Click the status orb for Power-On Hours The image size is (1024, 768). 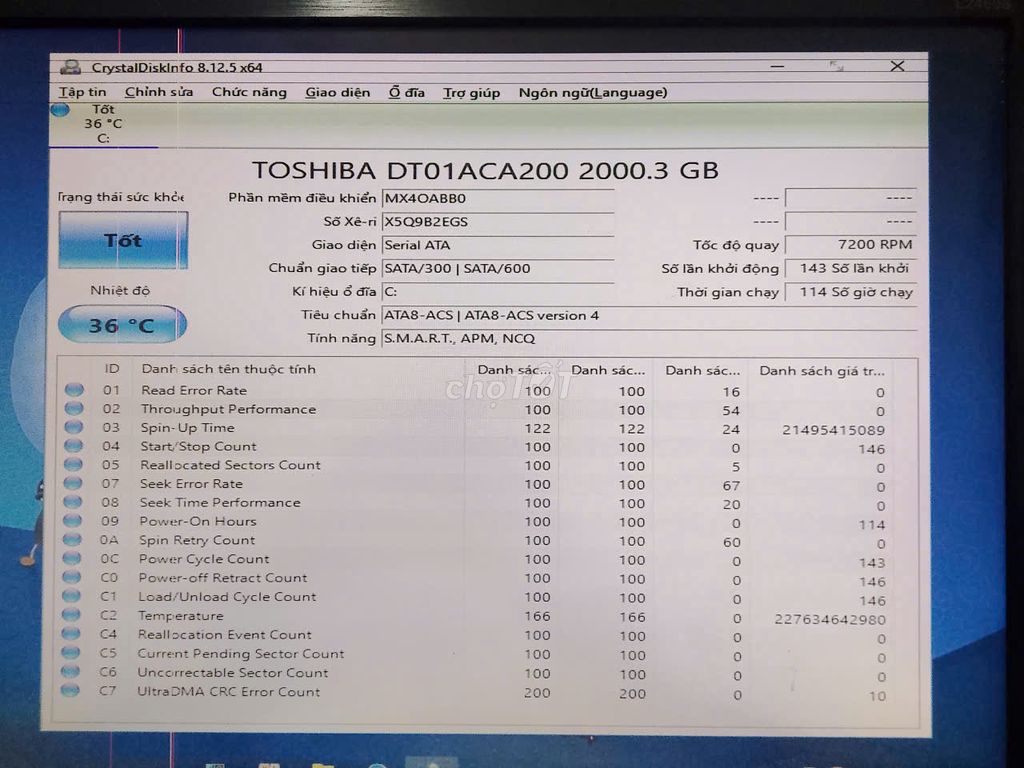pyautogui.click(x=72, y=521)
